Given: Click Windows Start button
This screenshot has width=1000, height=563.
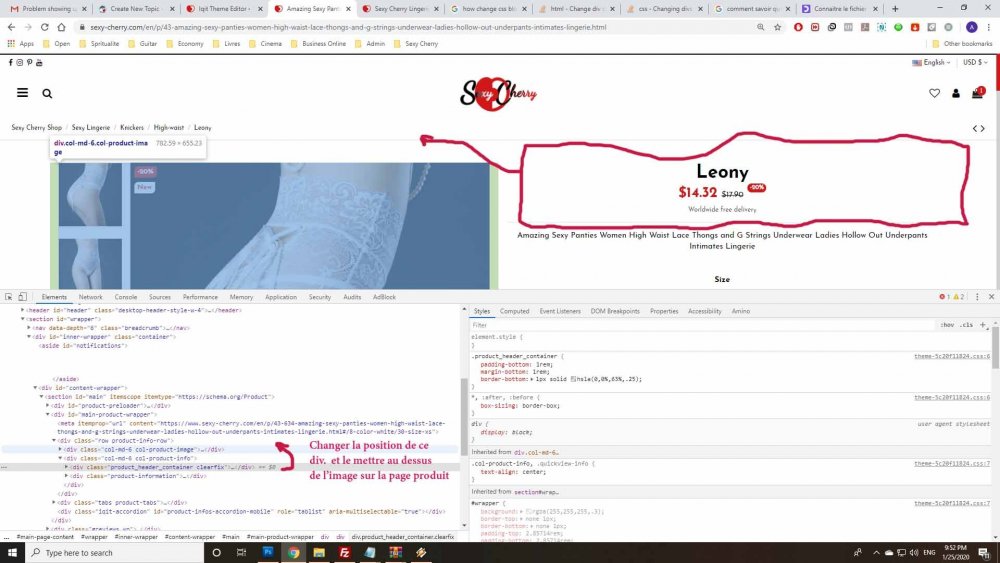Looking at the screenshot, I should click(x=12, y=553).
